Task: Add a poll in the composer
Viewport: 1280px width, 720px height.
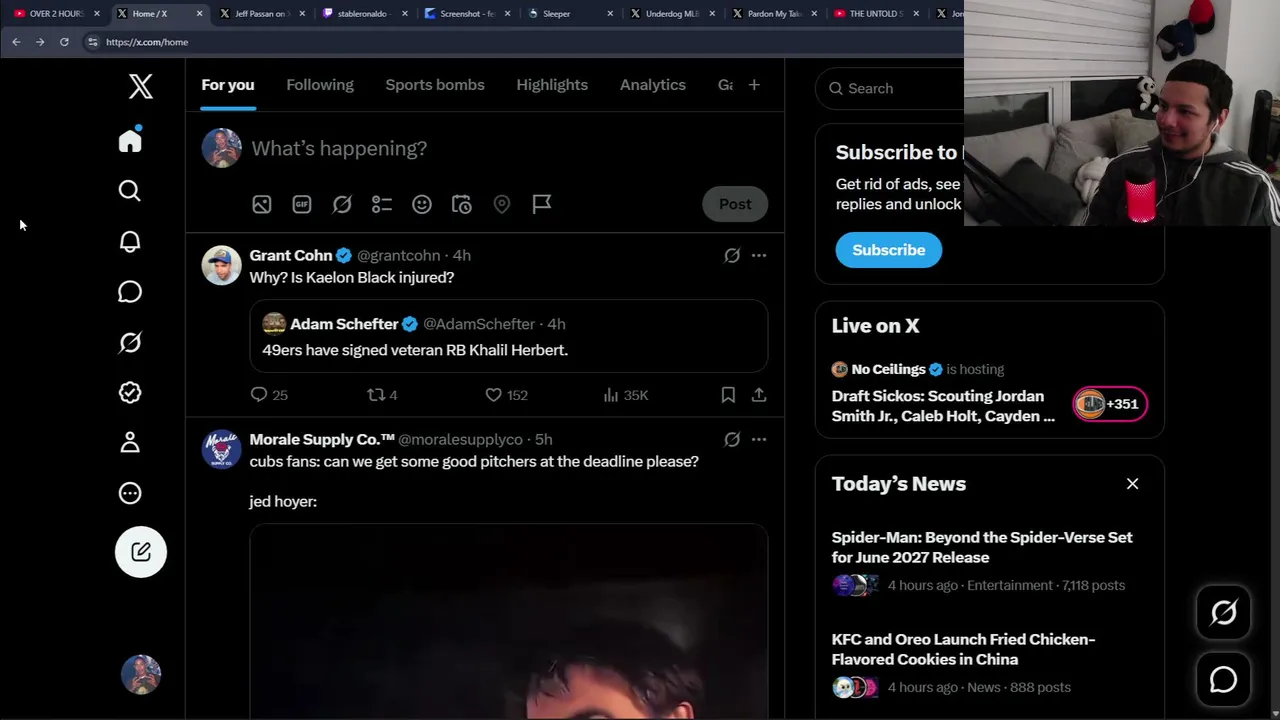Action: pos(382,204)
